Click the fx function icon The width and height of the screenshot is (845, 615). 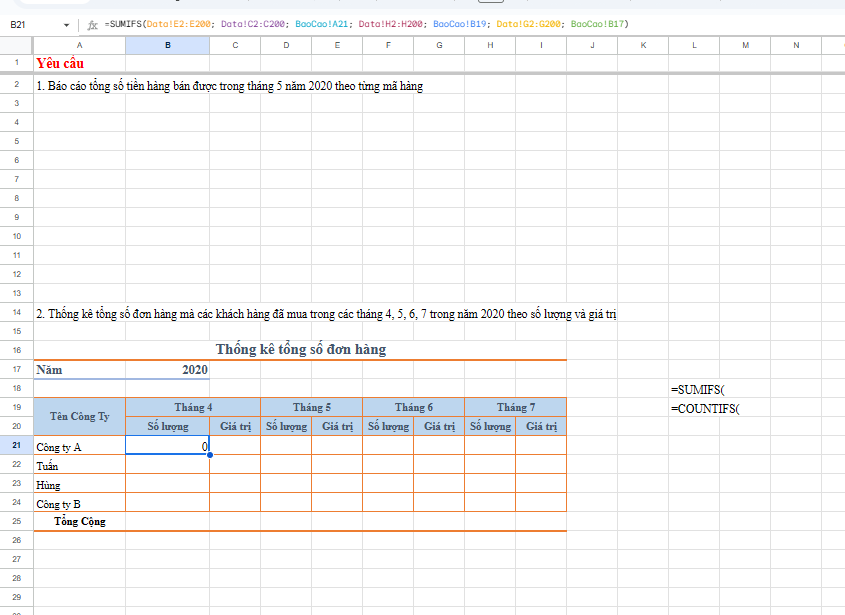(x=93, y=25)
